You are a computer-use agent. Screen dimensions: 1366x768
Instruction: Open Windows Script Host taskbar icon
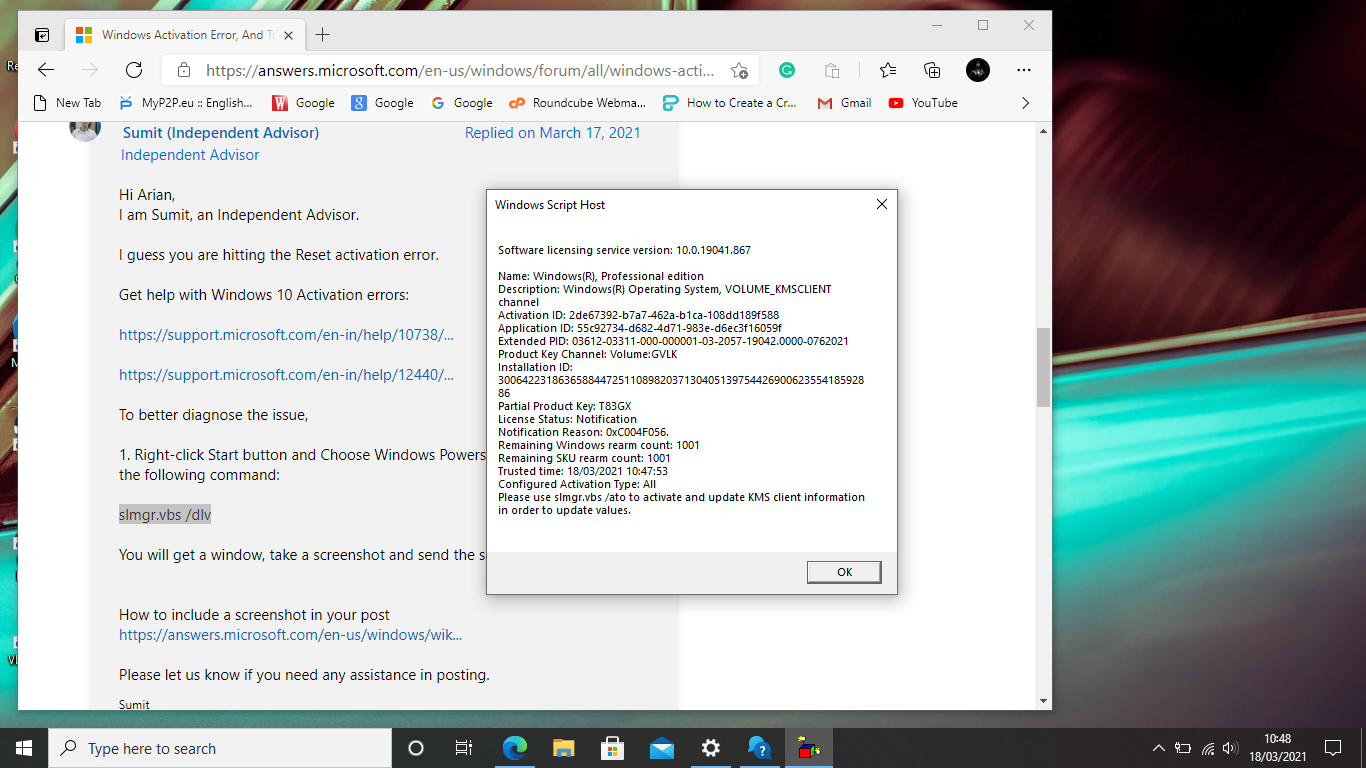pyautogui.click(x=808, y=748)
